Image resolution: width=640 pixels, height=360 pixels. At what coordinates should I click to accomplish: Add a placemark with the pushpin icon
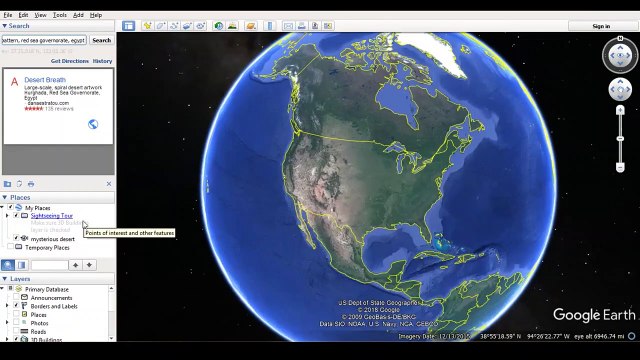(x=148, y=26)
